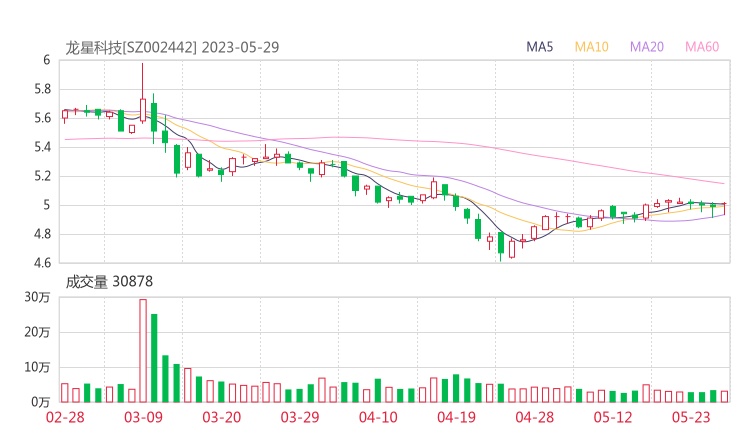
Task: Select the 05-23 date axis label
Action: (691, 417)
